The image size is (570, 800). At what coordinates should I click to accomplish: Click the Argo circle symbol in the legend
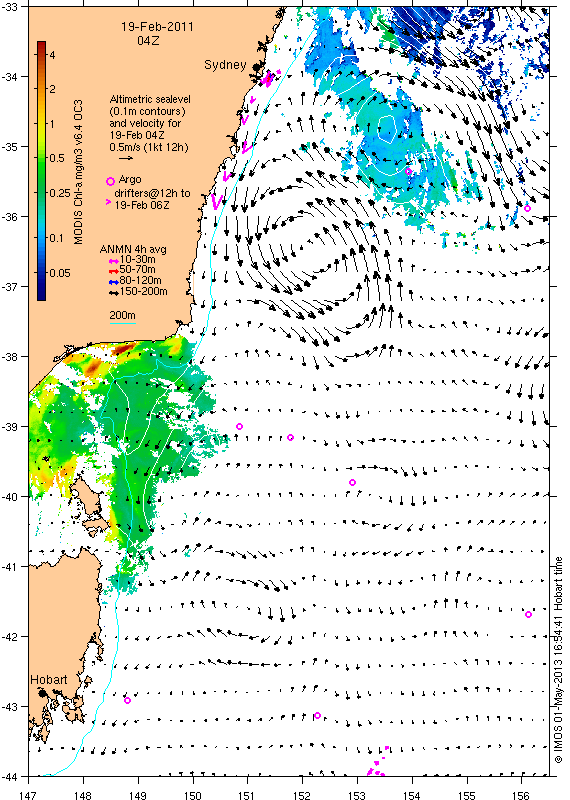[x=110, y=181]
